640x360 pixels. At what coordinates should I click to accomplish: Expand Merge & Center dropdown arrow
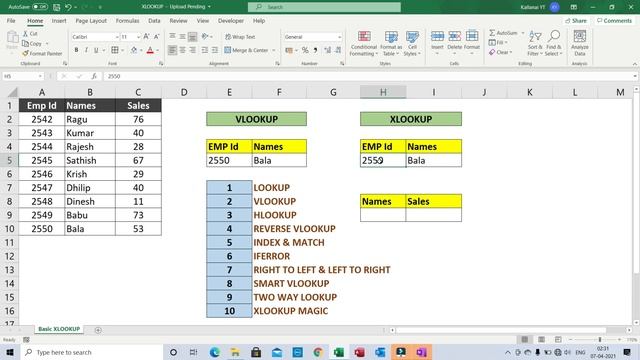tap(274, 50)
